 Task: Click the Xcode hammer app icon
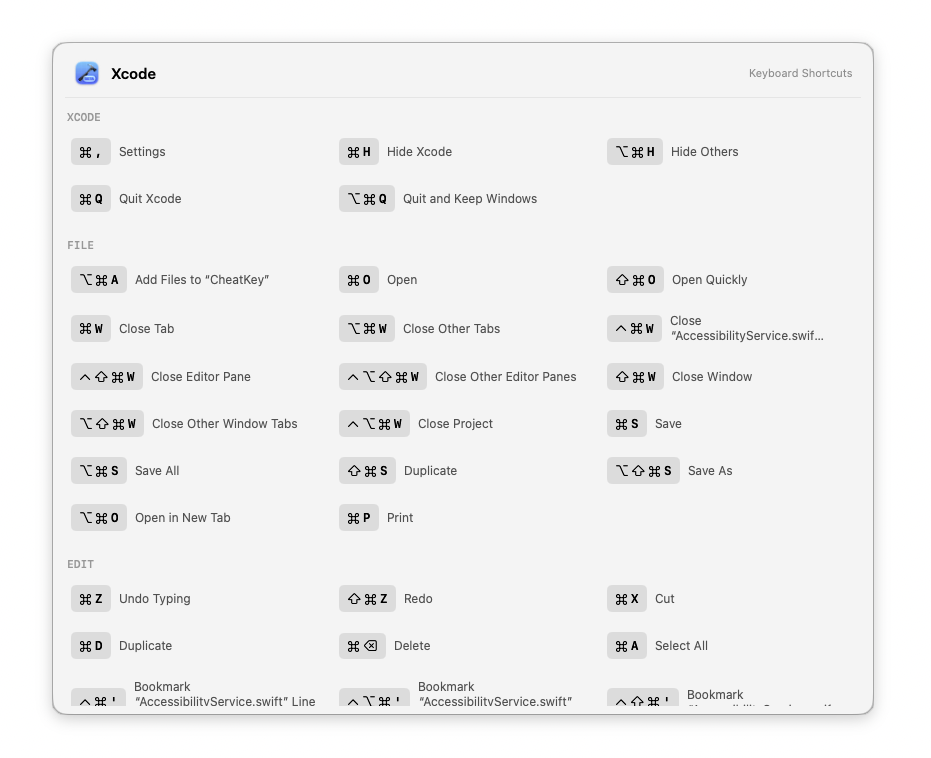(87, 74)
